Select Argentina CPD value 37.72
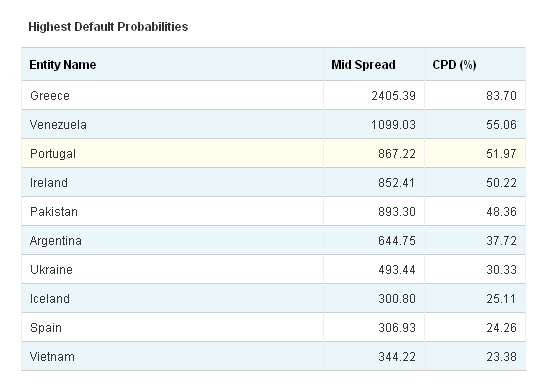Screen dimensions: 558x386 coord(501,241)
